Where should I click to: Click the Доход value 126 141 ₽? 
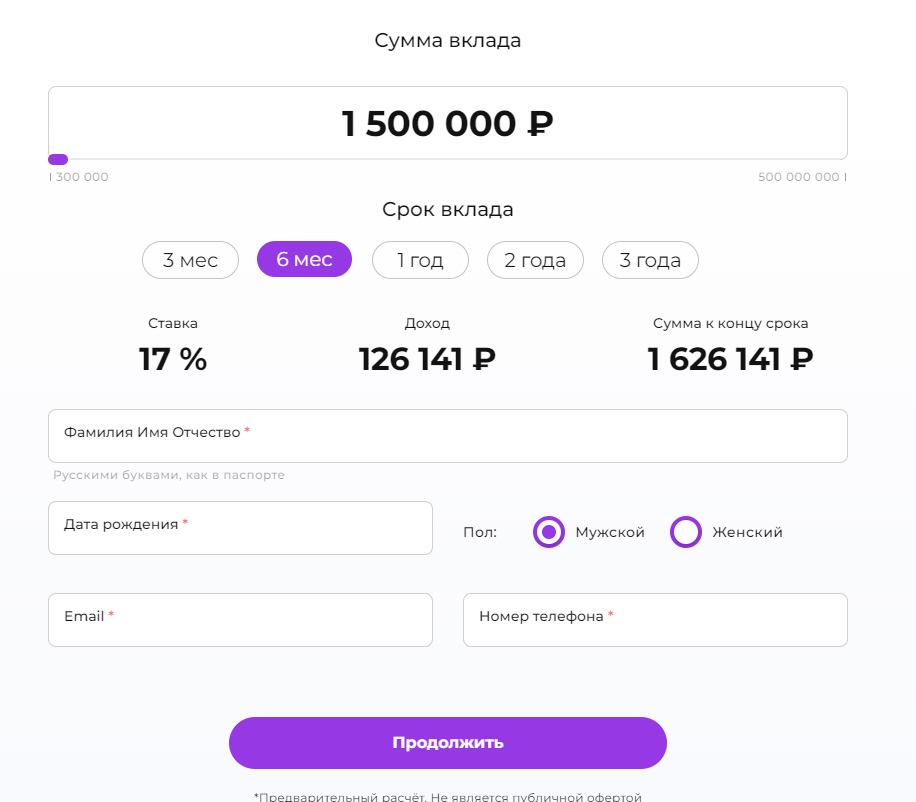[x=427, y=359]
